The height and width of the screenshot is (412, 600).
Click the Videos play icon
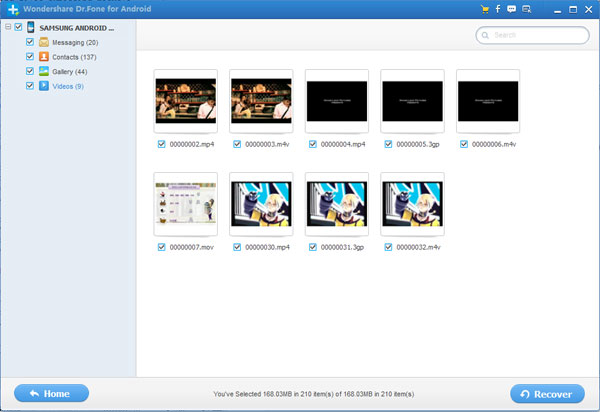point(44,86)
